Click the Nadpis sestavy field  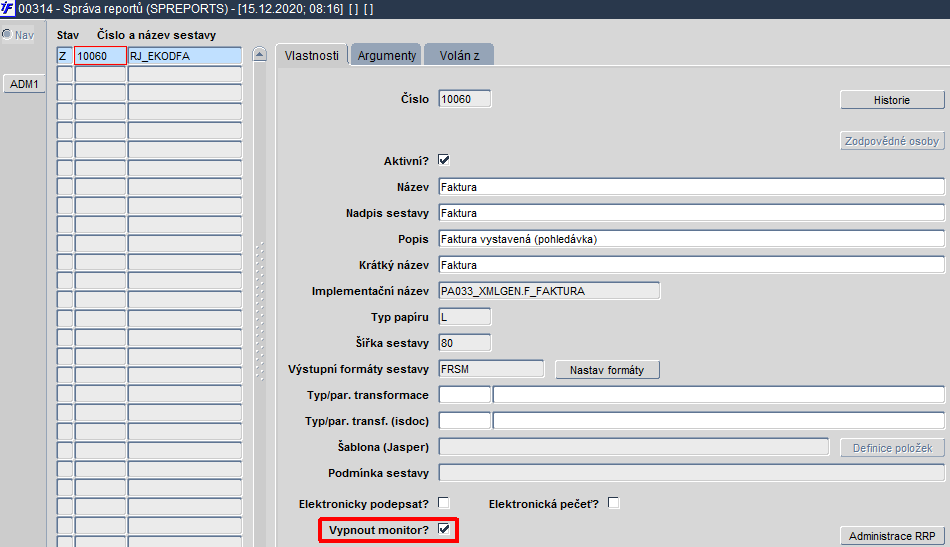[x=691, y=213]
